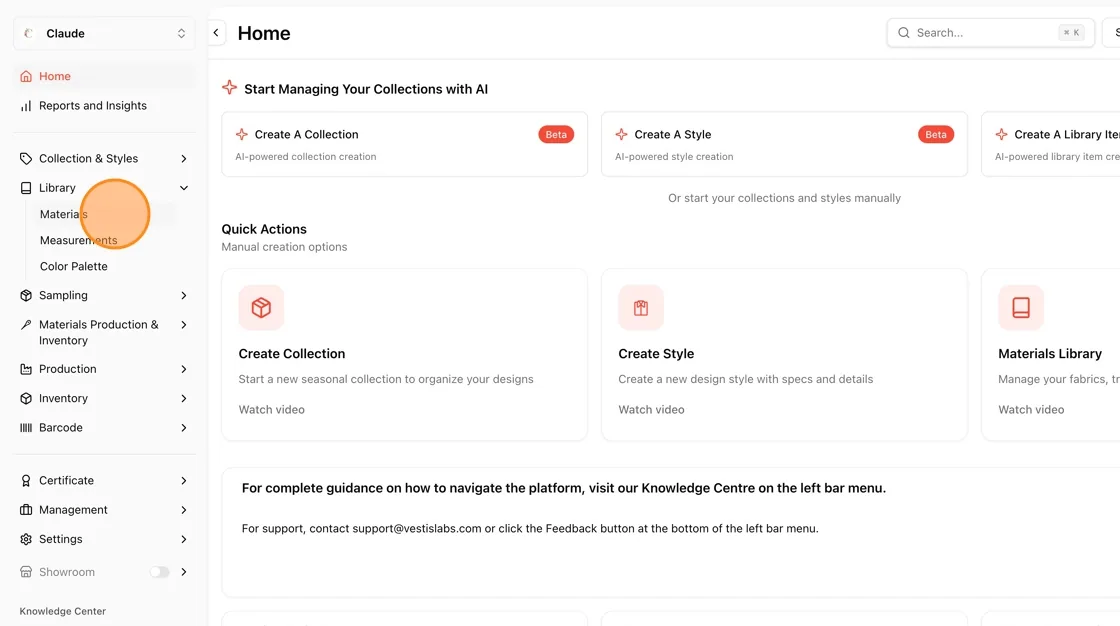This screenshot has width=1120, height=626.
Task: Click the magnifier icon in the search box
Action: [904, 33]
